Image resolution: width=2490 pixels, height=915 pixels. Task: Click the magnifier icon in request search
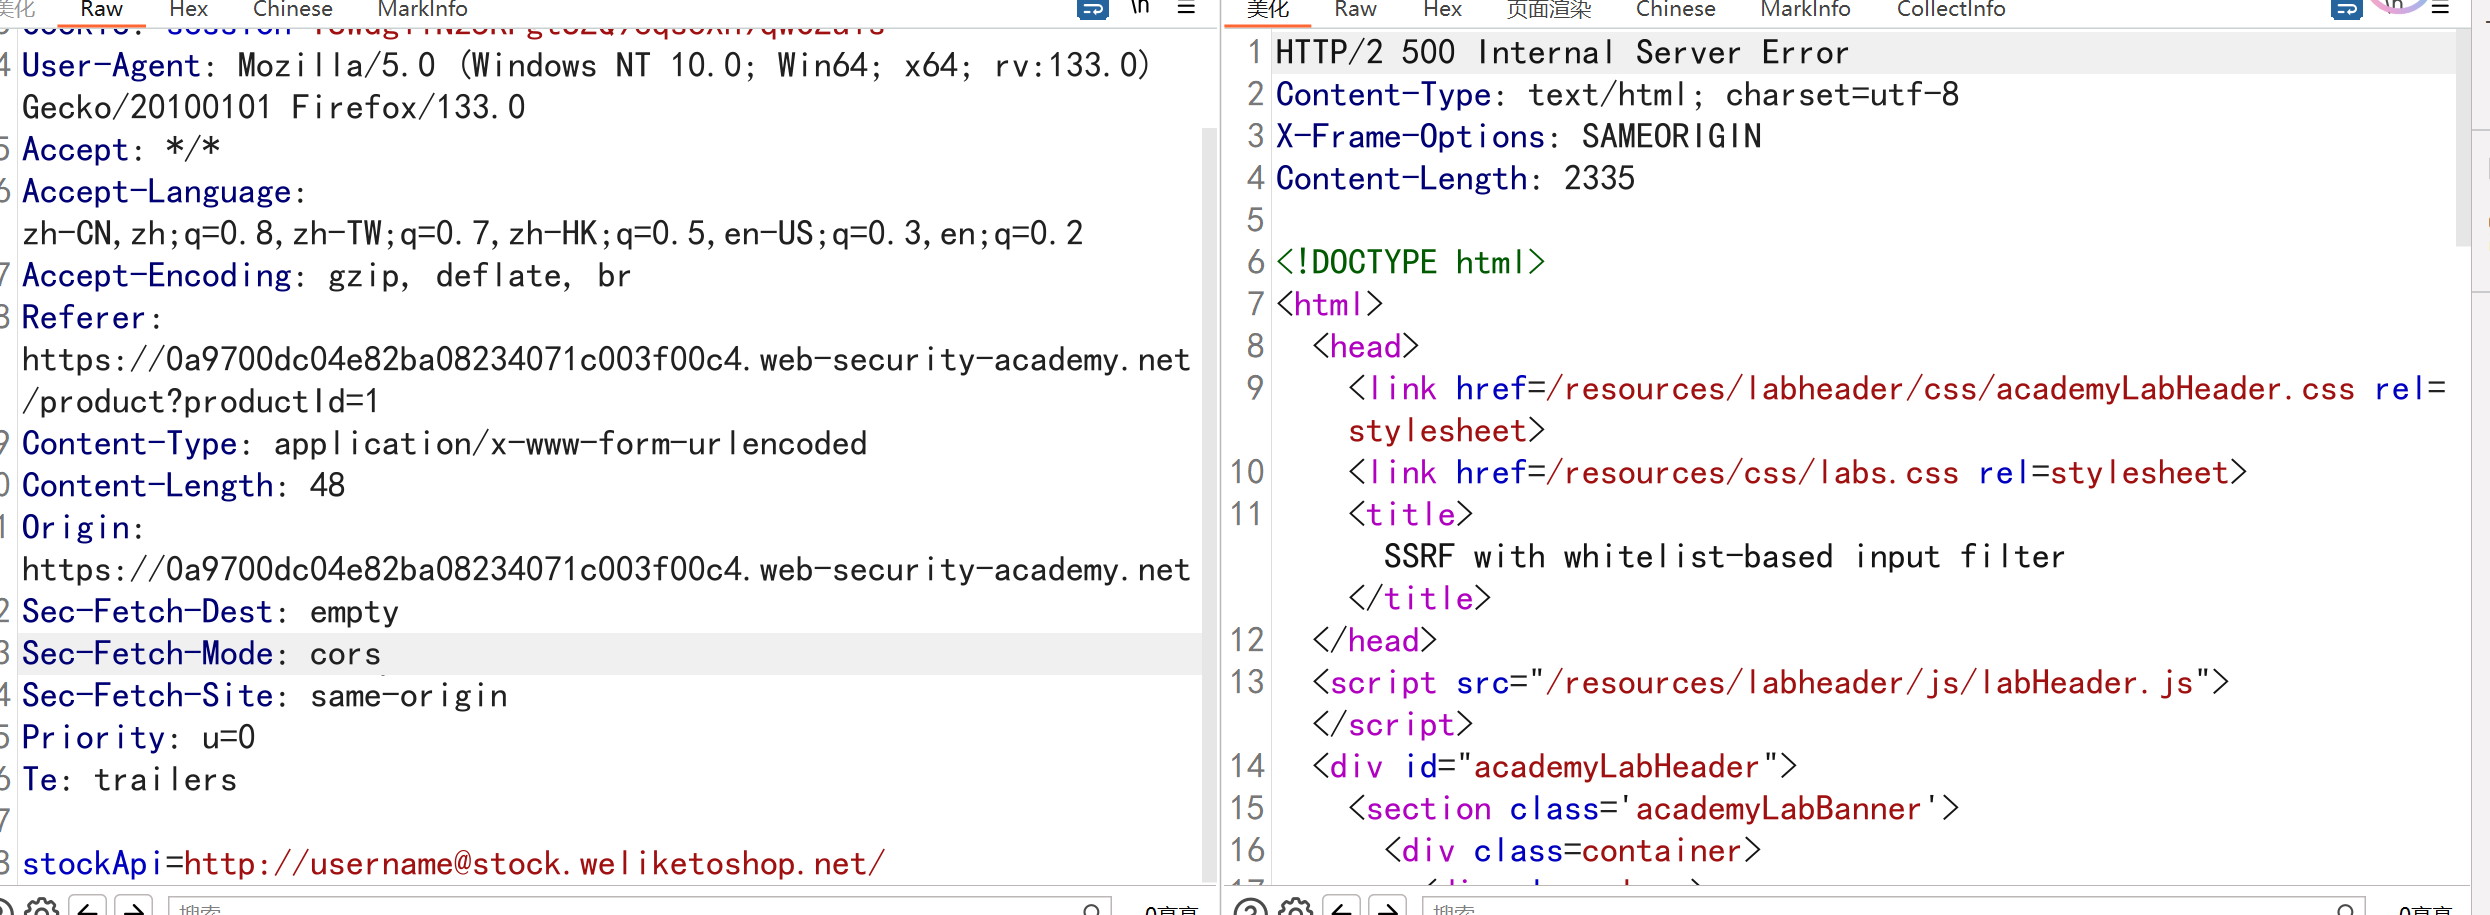pos(1091,909)
